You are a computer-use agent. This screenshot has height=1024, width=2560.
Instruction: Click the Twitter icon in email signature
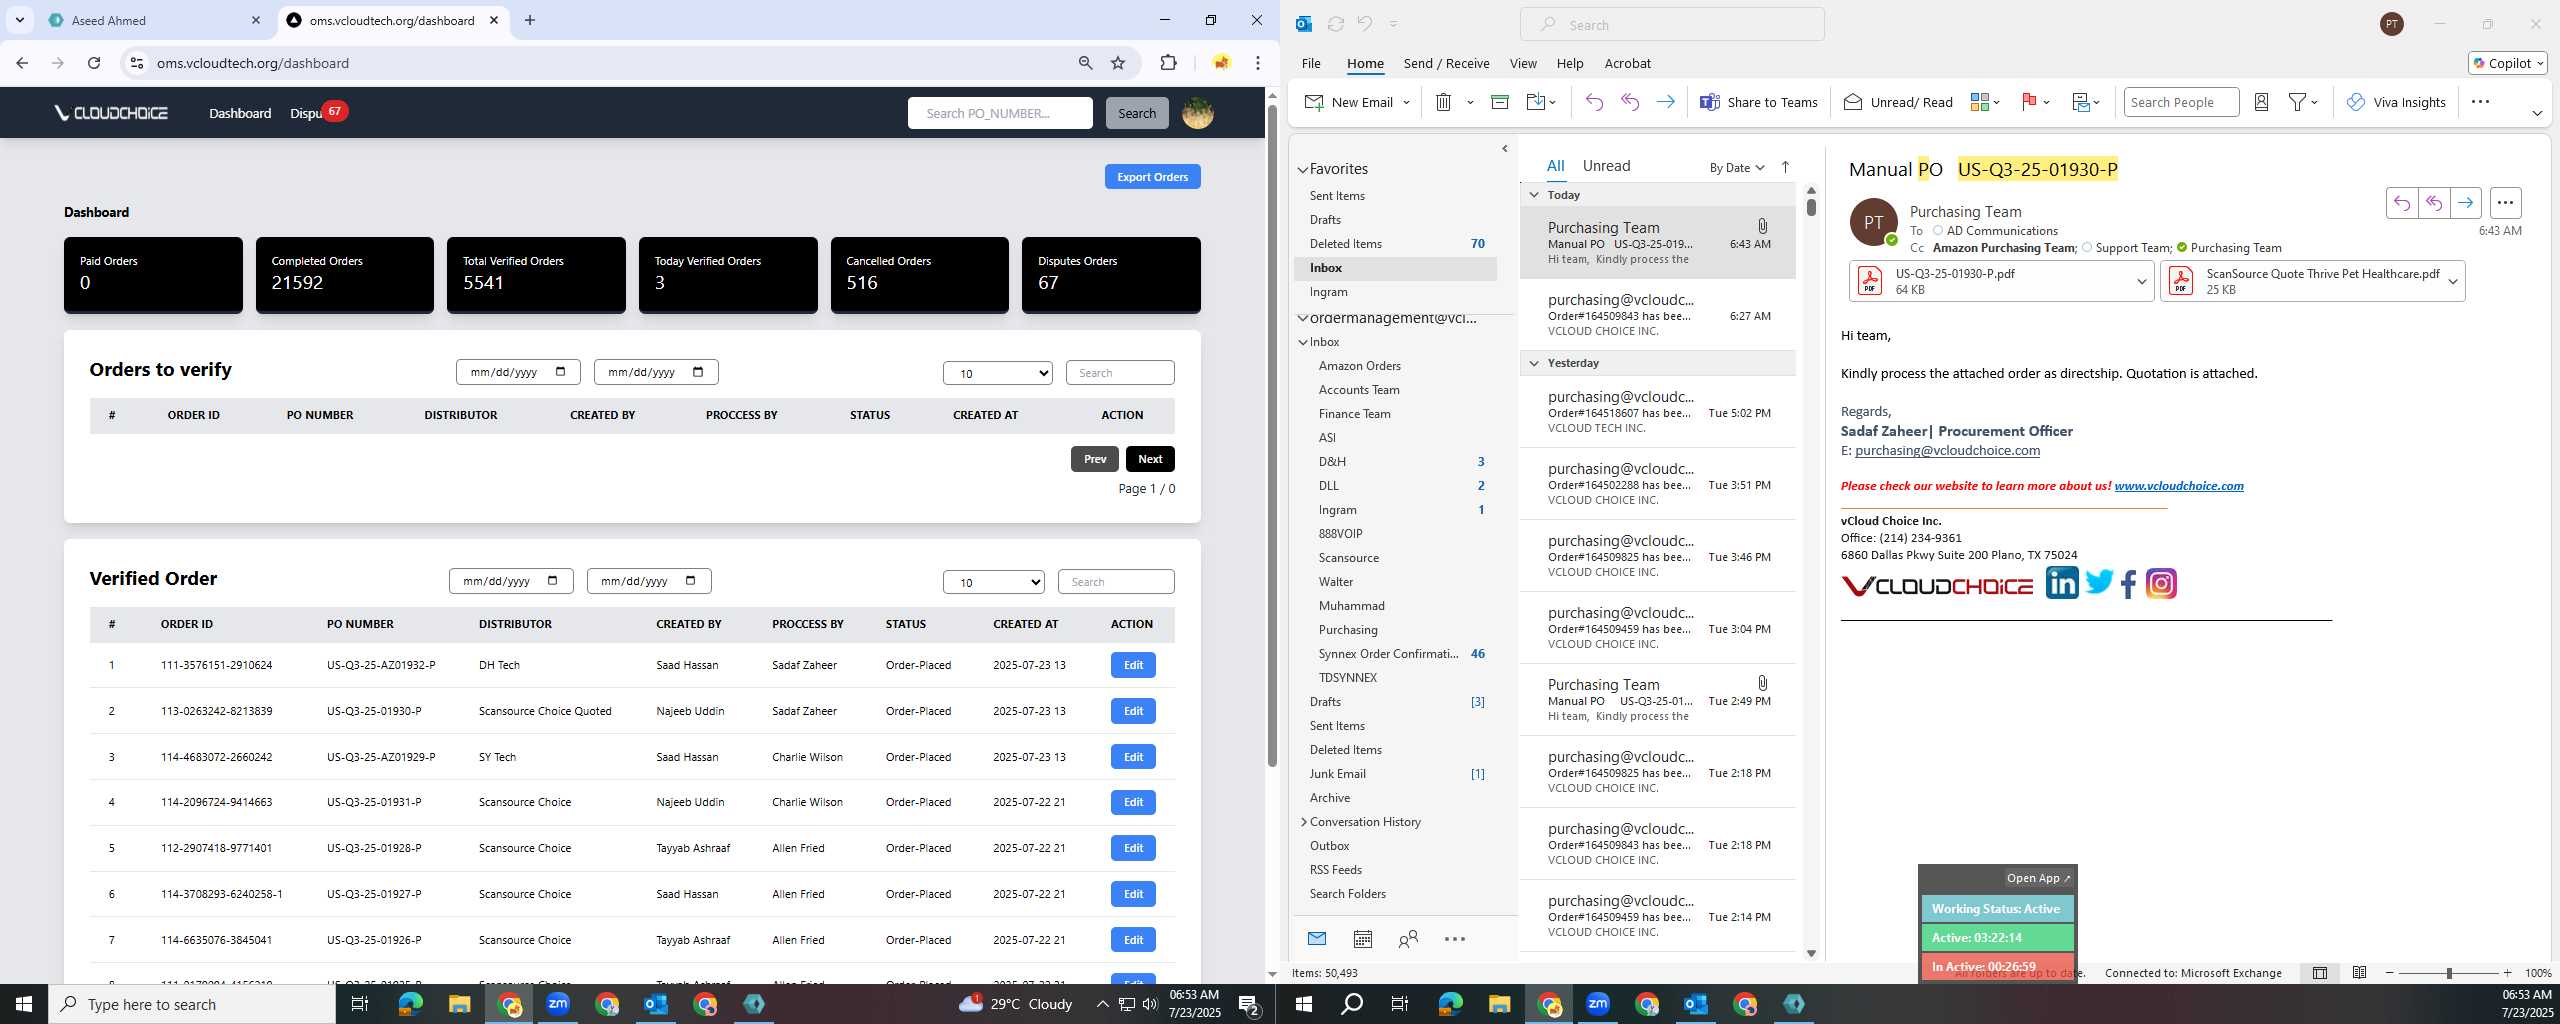2098,582
